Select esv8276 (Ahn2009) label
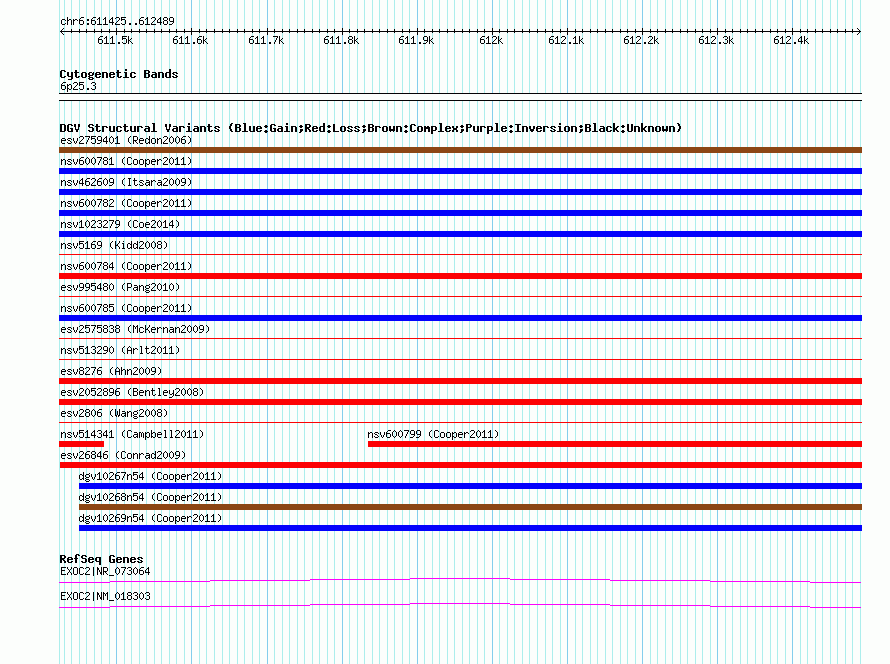This screenshot has width=890, height=664. [x=111, y=371]
